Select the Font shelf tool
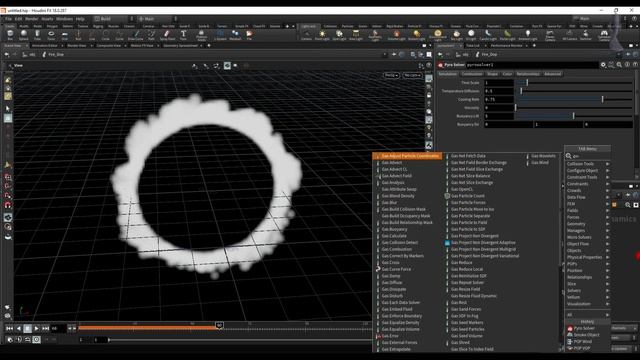Image resolution: width=640 pixels, height=360 pixels. [x=183, y=35]
